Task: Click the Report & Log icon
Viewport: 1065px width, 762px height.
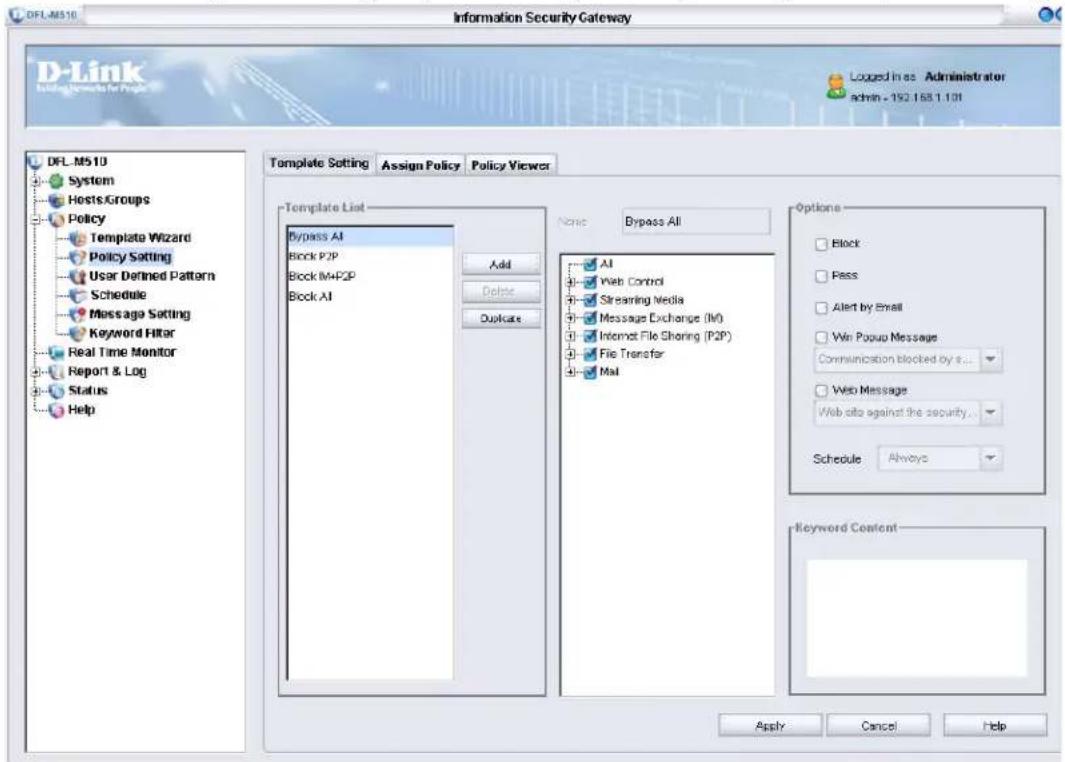Action: pyautogui.click(x=56, y=371)
